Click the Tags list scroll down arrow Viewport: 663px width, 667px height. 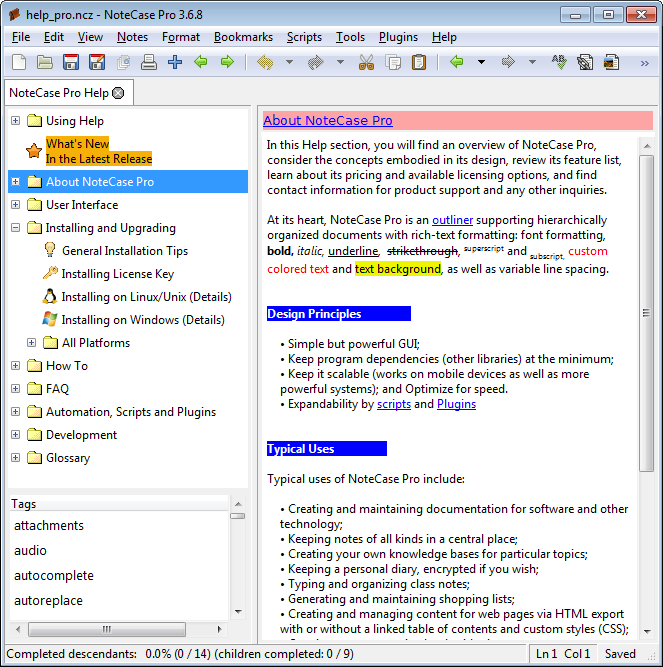[x=238, y=612]
